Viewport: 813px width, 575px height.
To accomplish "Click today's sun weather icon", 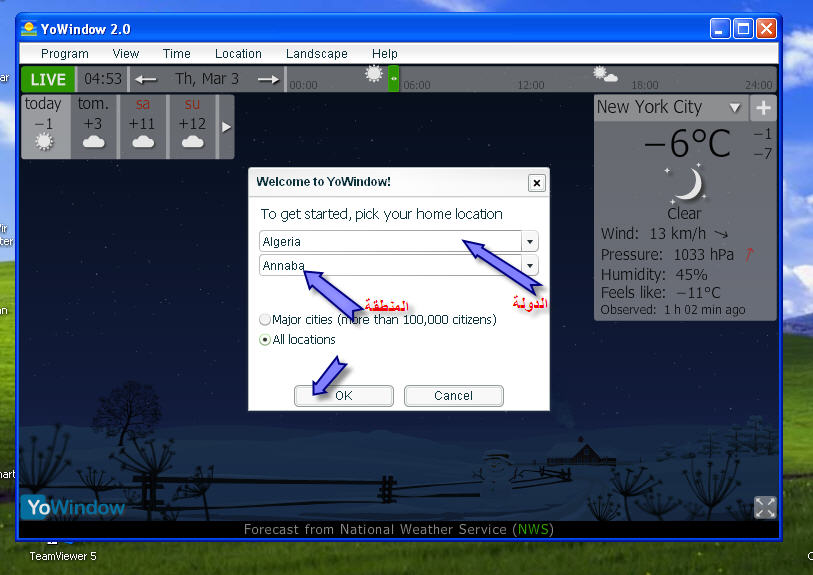I will 44,142.
